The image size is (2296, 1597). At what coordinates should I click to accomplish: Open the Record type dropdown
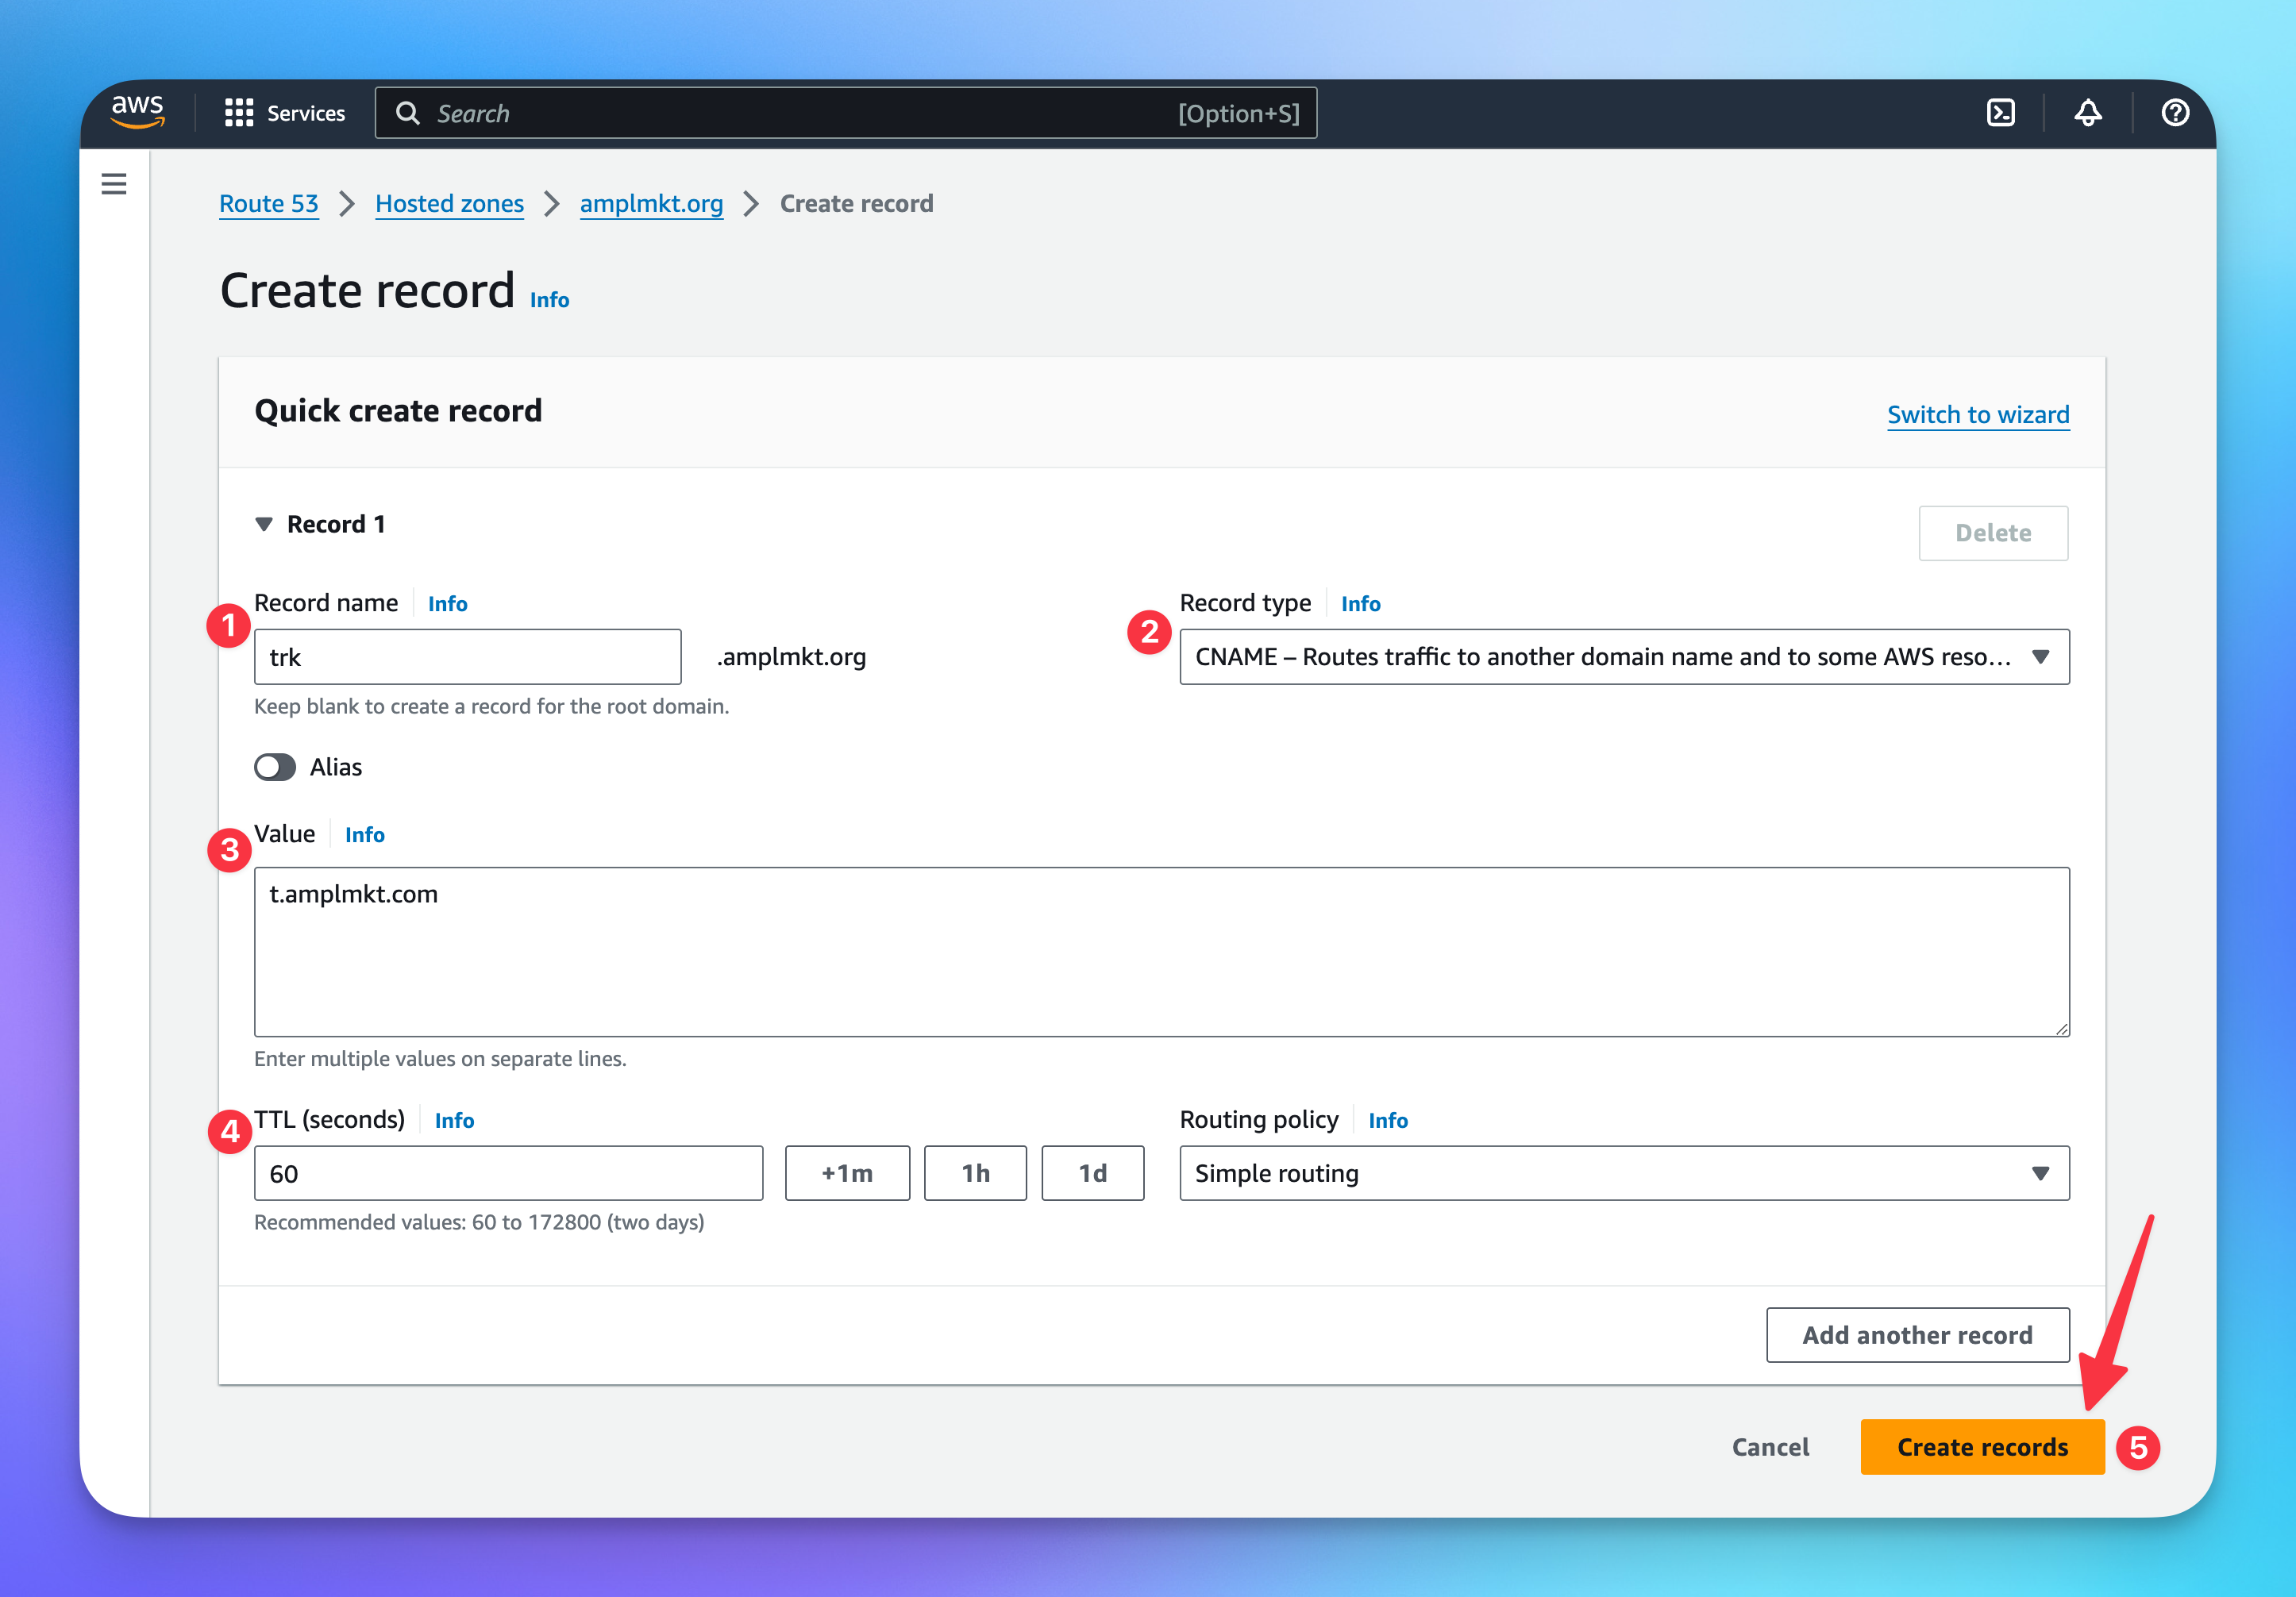(1623, 657)
